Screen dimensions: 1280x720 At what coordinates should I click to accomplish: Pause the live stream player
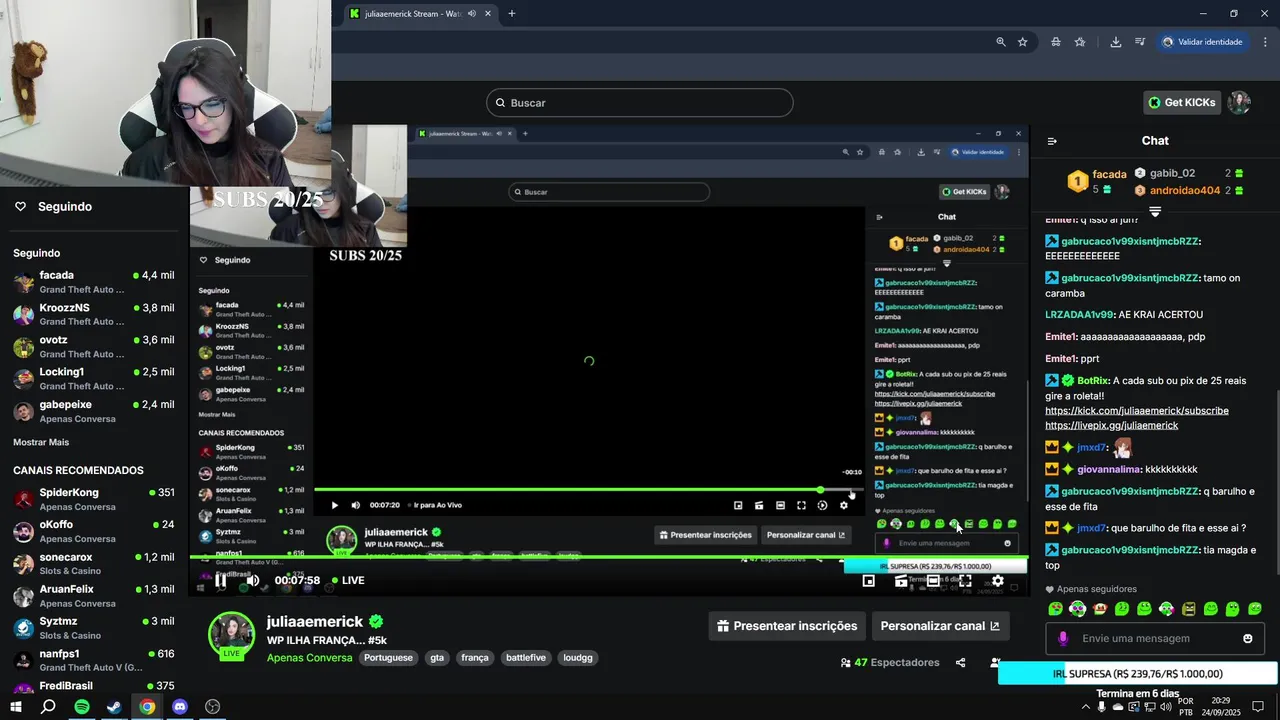point(221,580)
